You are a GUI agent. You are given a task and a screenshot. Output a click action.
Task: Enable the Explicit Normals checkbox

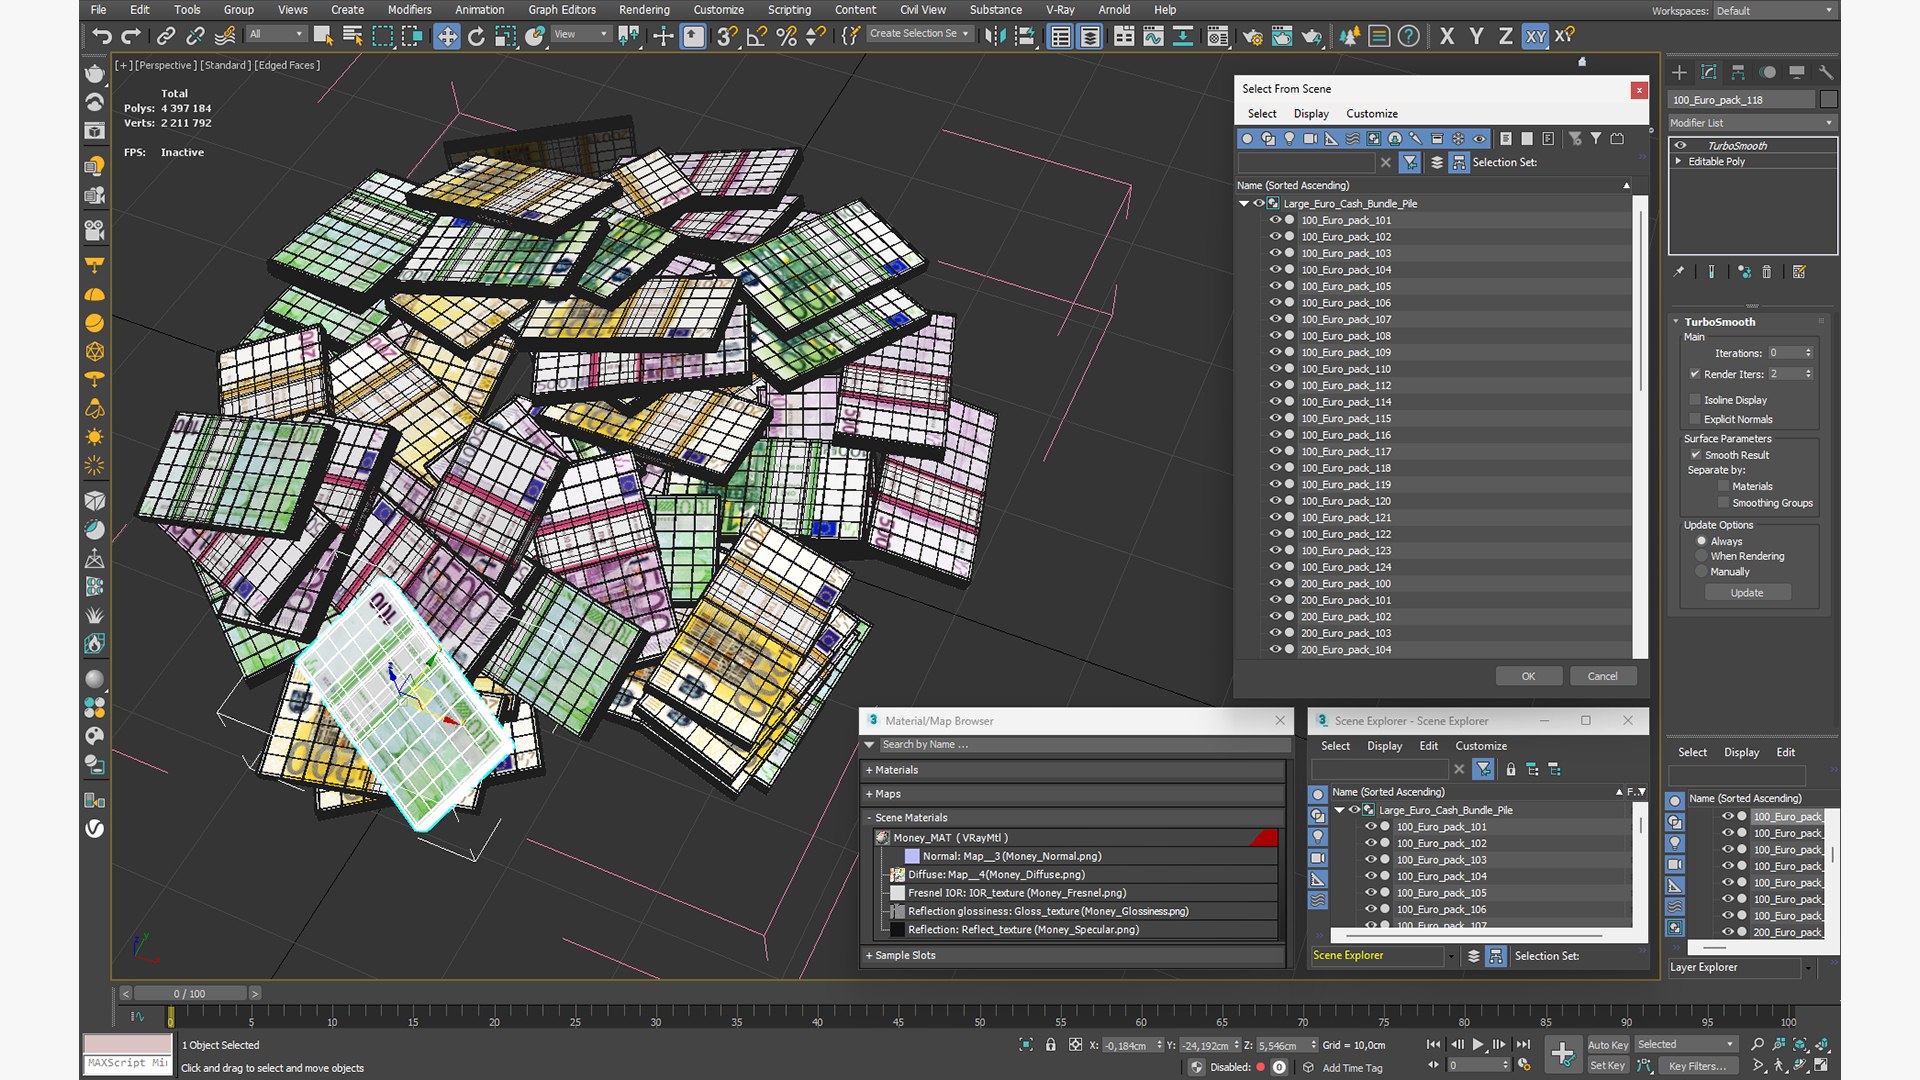(1695, 419)
